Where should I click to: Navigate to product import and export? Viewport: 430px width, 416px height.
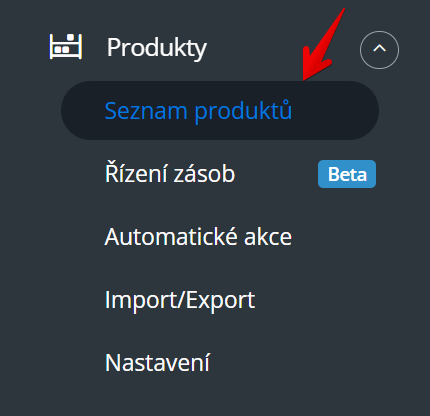(180, 301)
